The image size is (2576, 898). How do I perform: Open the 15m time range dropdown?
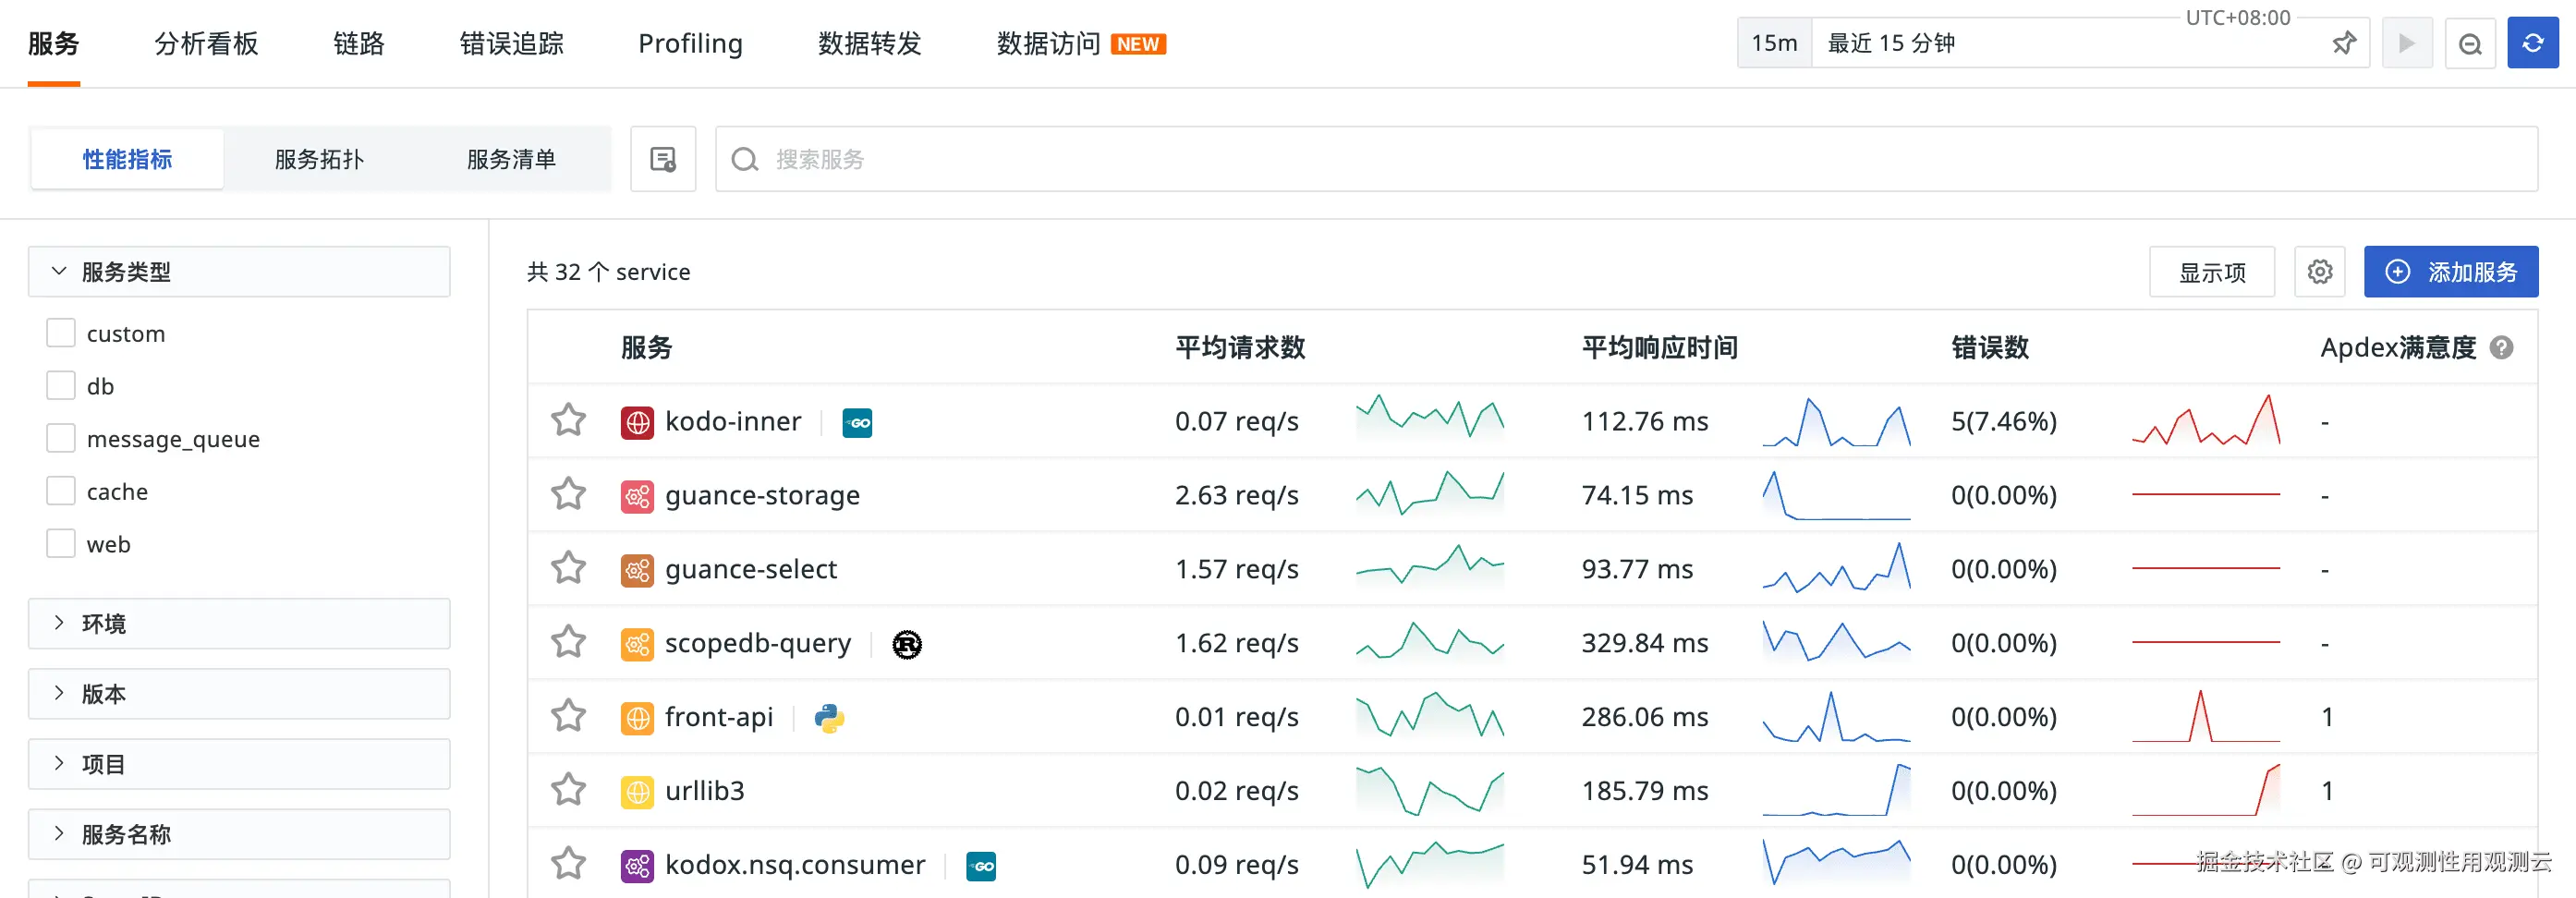[x=1775, y=43]
